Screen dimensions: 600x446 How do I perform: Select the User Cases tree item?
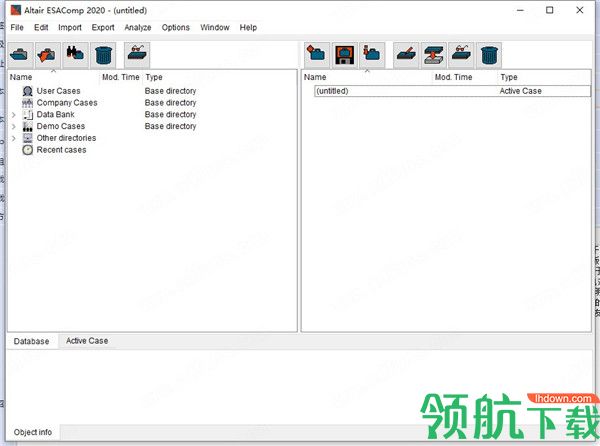(59, 91)
